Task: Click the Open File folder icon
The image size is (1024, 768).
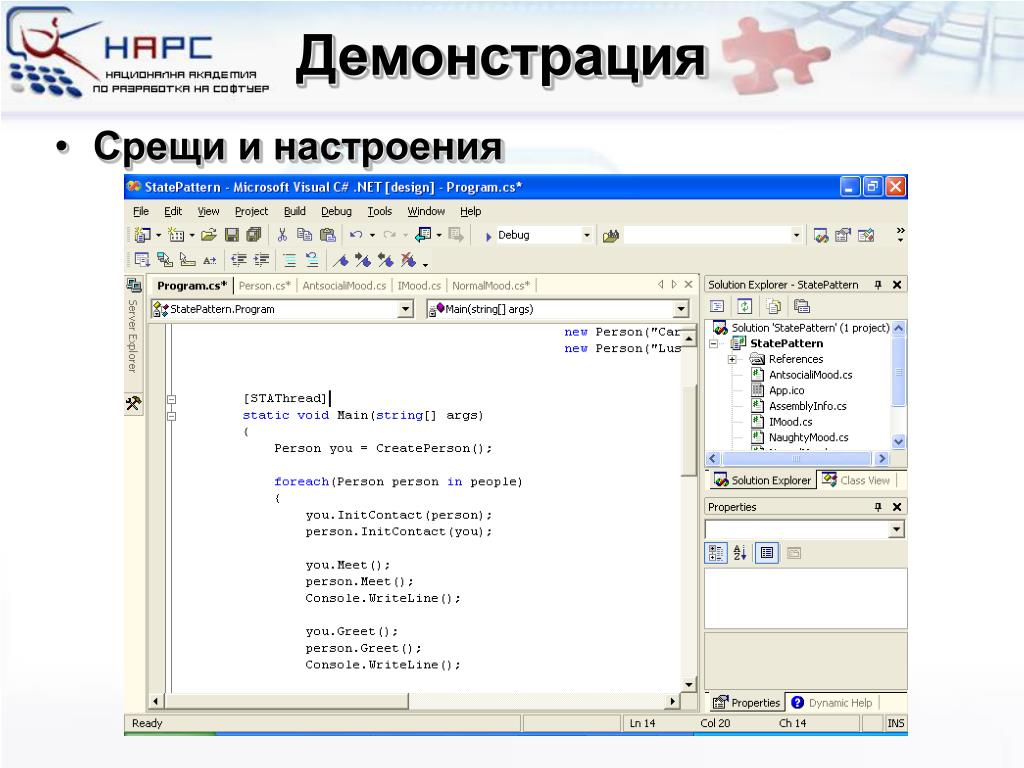Action: click(x=209, y=234)
